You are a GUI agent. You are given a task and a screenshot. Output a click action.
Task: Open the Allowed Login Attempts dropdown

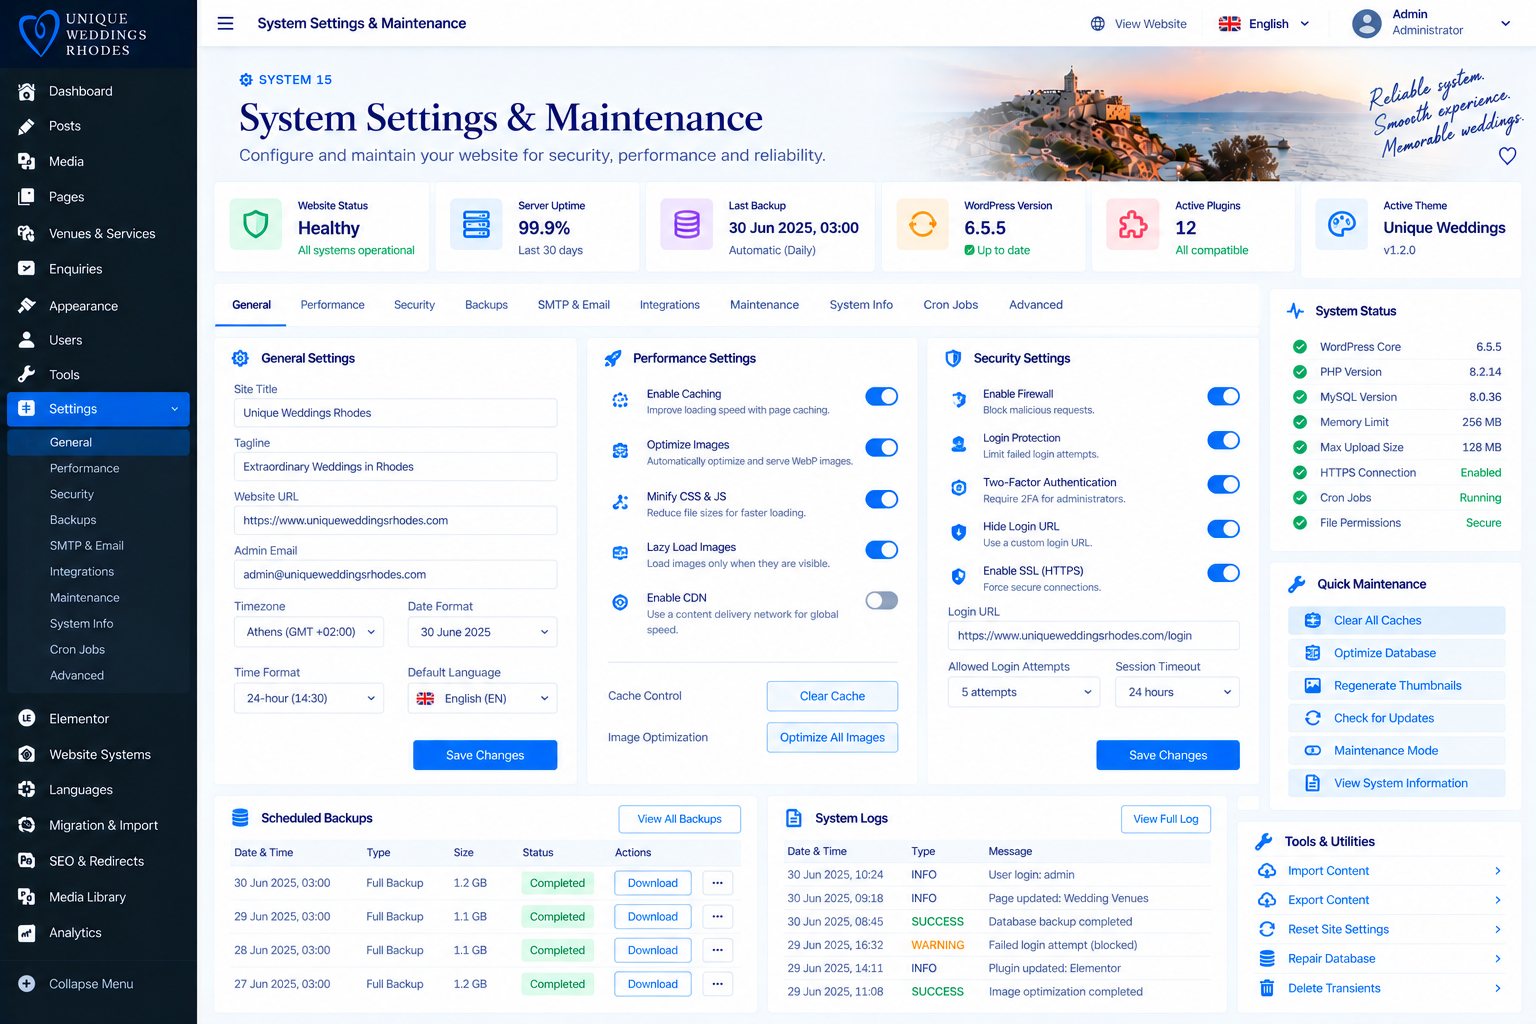(1024, 692)
